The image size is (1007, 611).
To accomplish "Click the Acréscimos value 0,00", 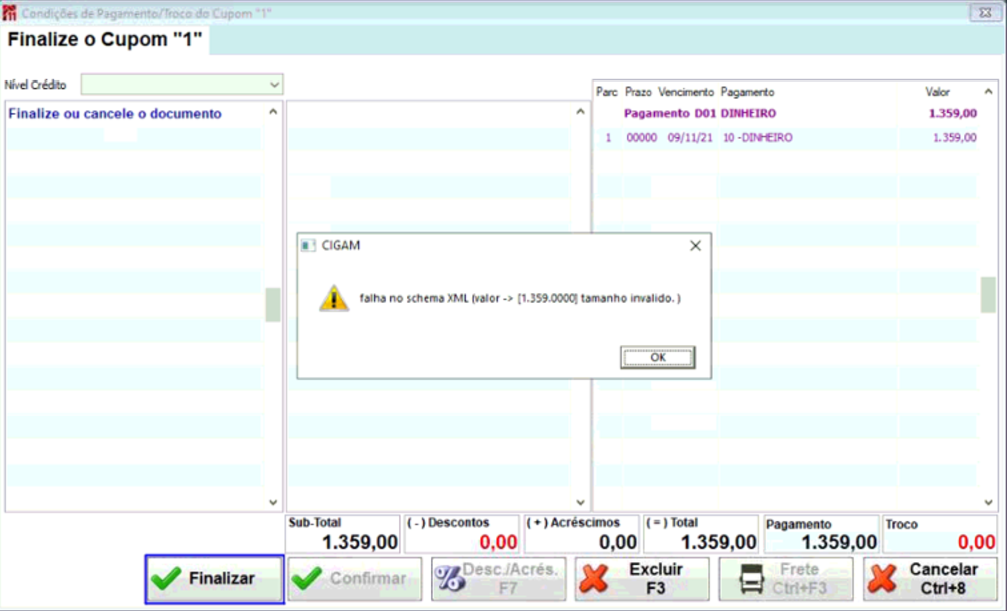I will pos(618,542).
